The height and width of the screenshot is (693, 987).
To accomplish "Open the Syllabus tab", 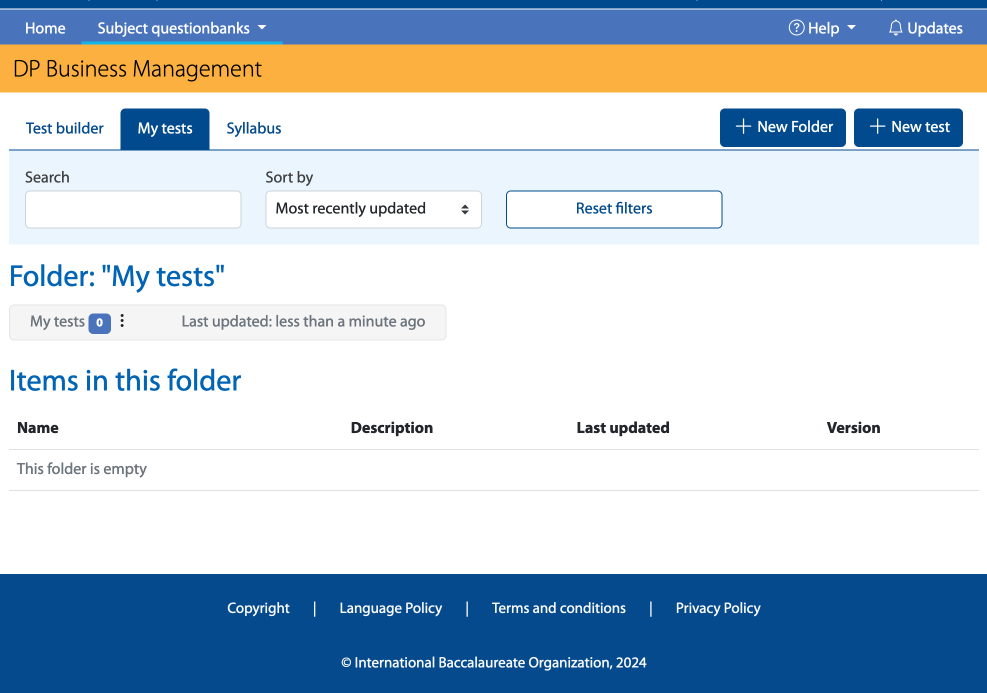I will tap(254, 128).
